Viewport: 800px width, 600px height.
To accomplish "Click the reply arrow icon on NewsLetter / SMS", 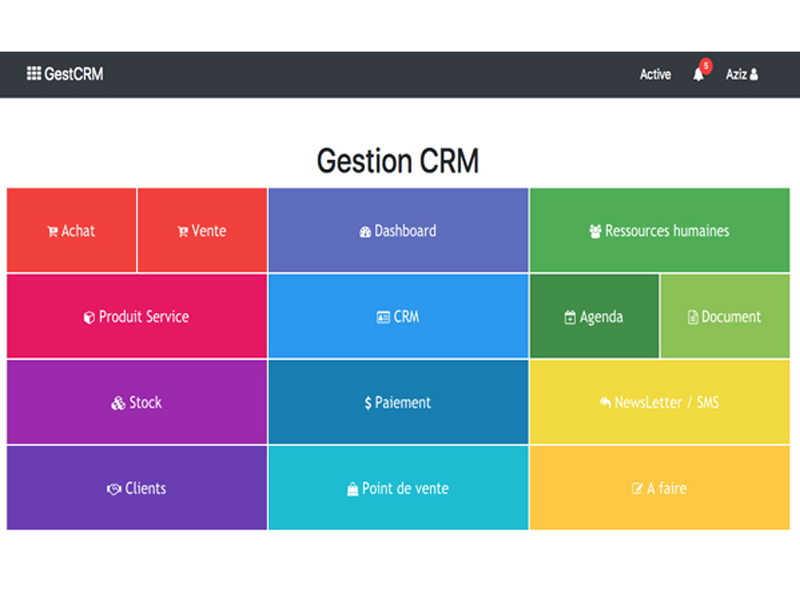I will [x=605, y=403].
